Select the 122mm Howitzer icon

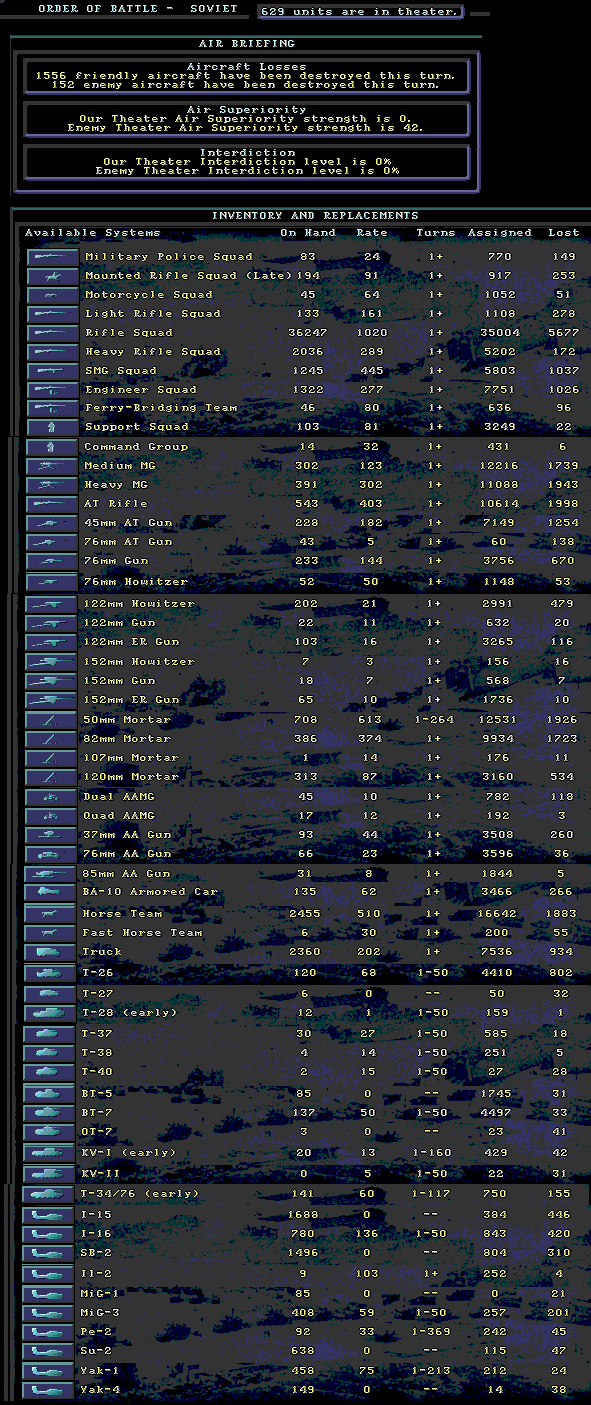(51, 604)
